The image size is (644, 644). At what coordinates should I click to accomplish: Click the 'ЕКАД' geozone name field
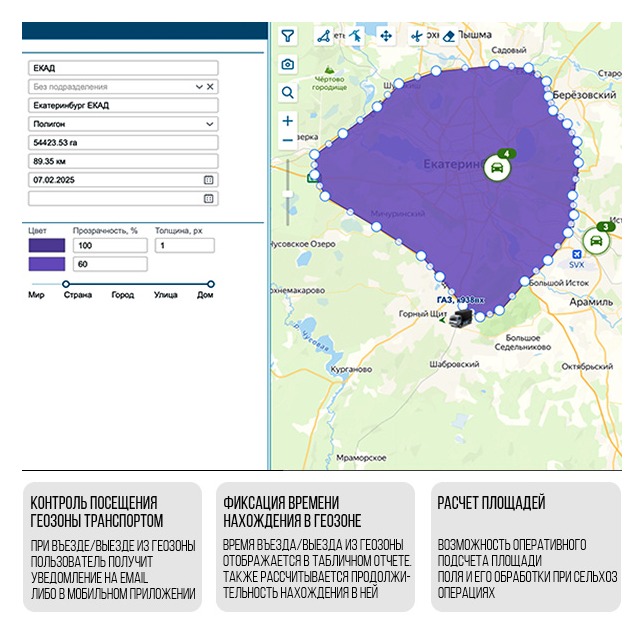pyautogui.click(x=122, y=69)
